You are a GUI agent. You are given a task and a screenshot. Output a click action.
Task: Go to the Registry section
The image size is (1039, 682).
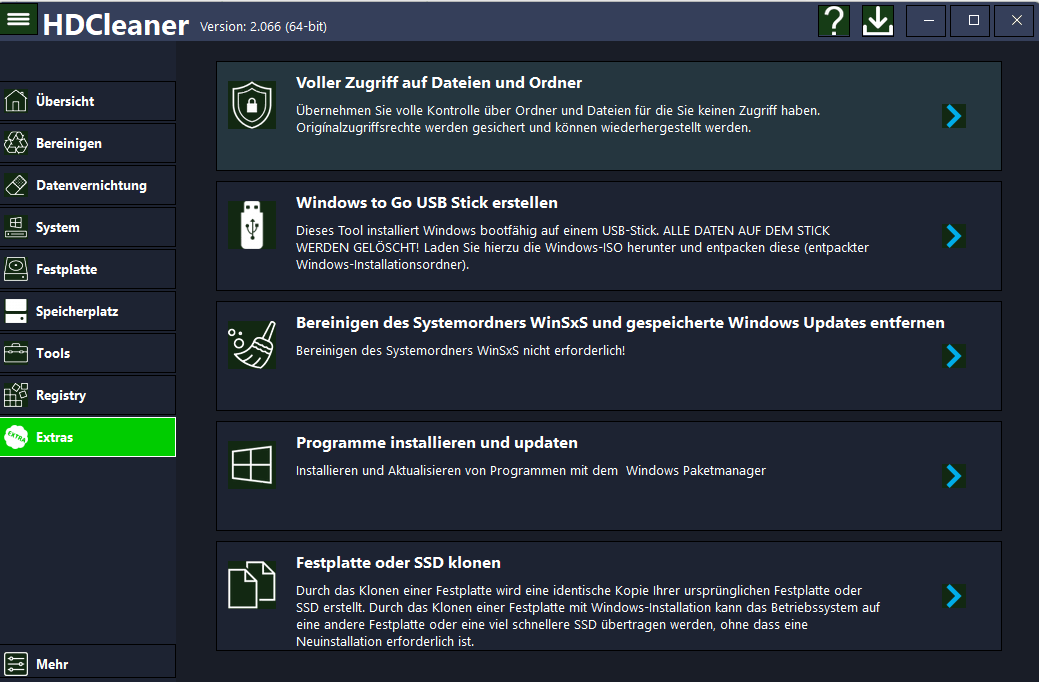pyautogui.click(x=88, y=395)
